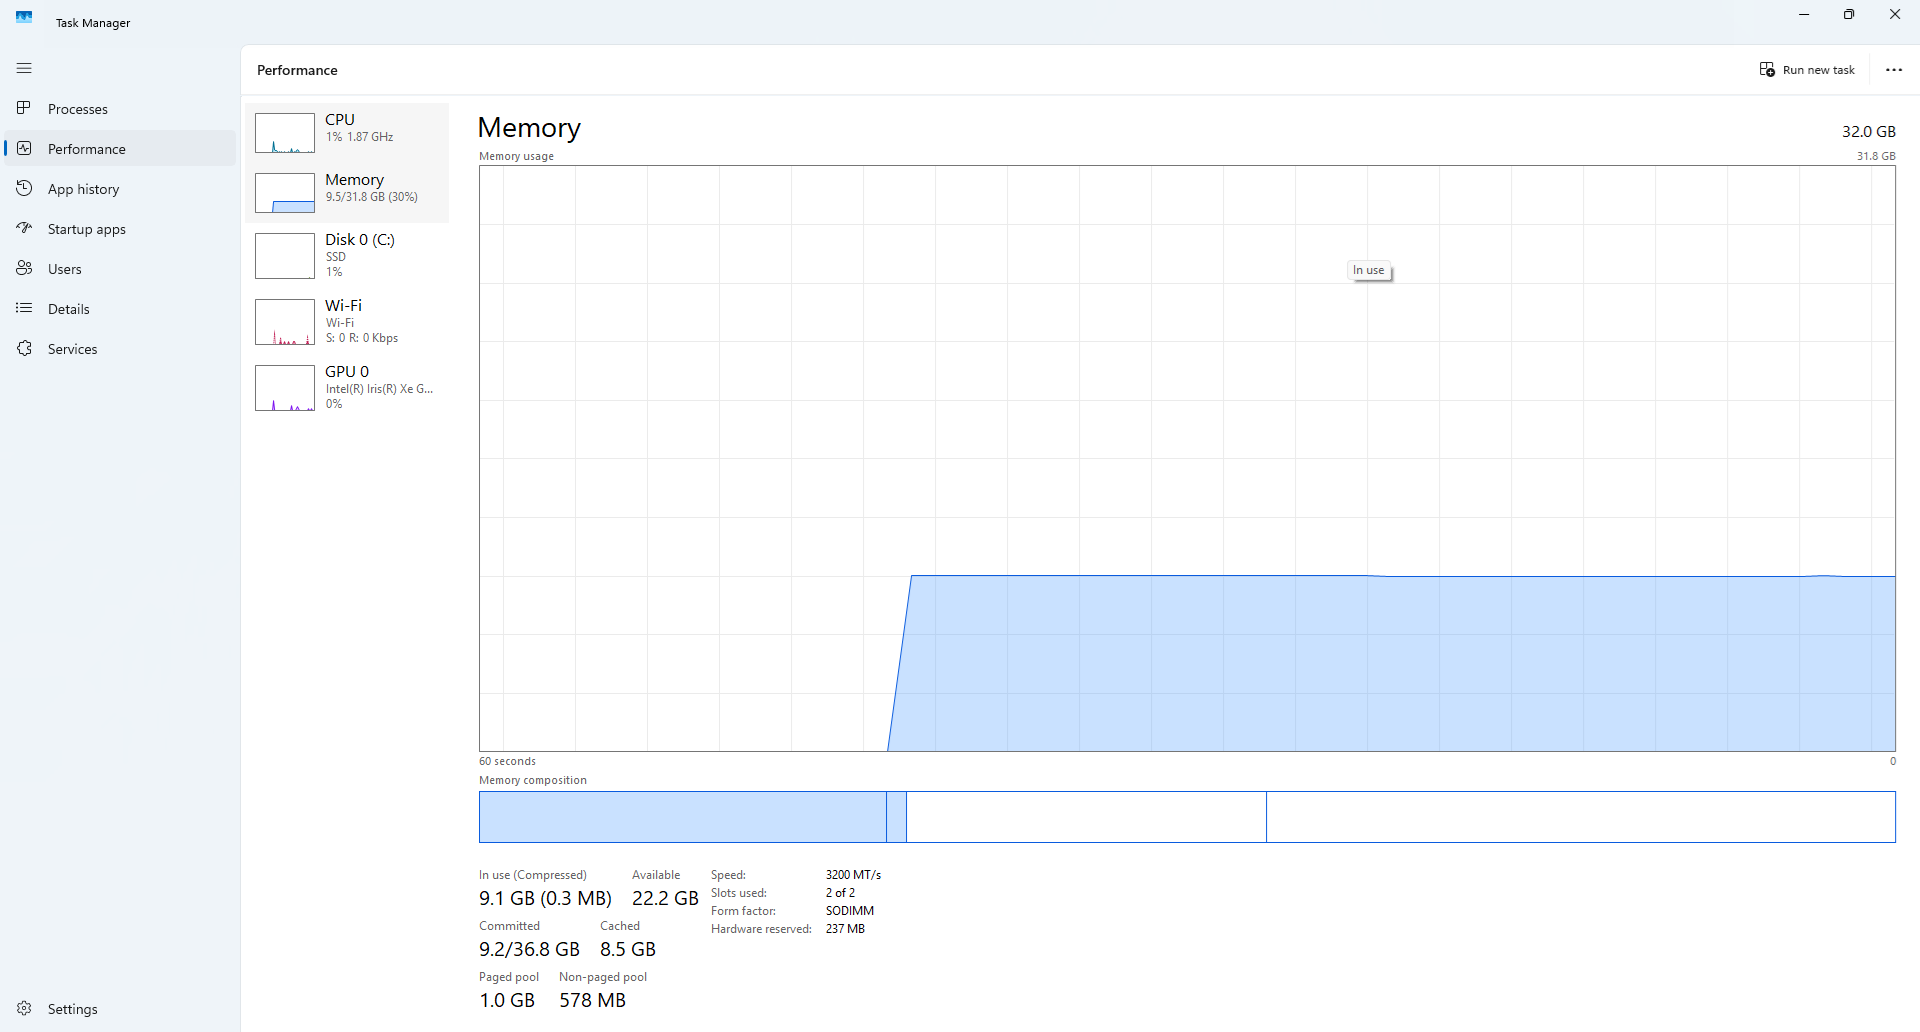Click the Startup apps gauge icon
The height and width of the screenshot is (1032, 1920).
tap(24, 228)
